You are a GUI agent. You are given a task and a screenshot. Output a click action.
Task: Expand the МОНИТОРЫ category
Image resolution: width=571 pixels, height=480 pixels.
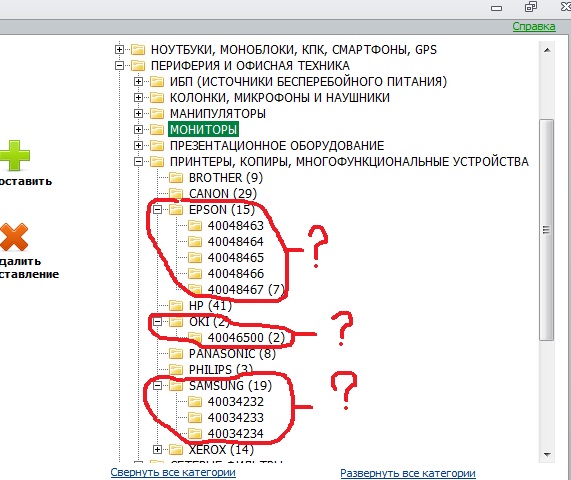pyautogui.click(x=138, y=129)
